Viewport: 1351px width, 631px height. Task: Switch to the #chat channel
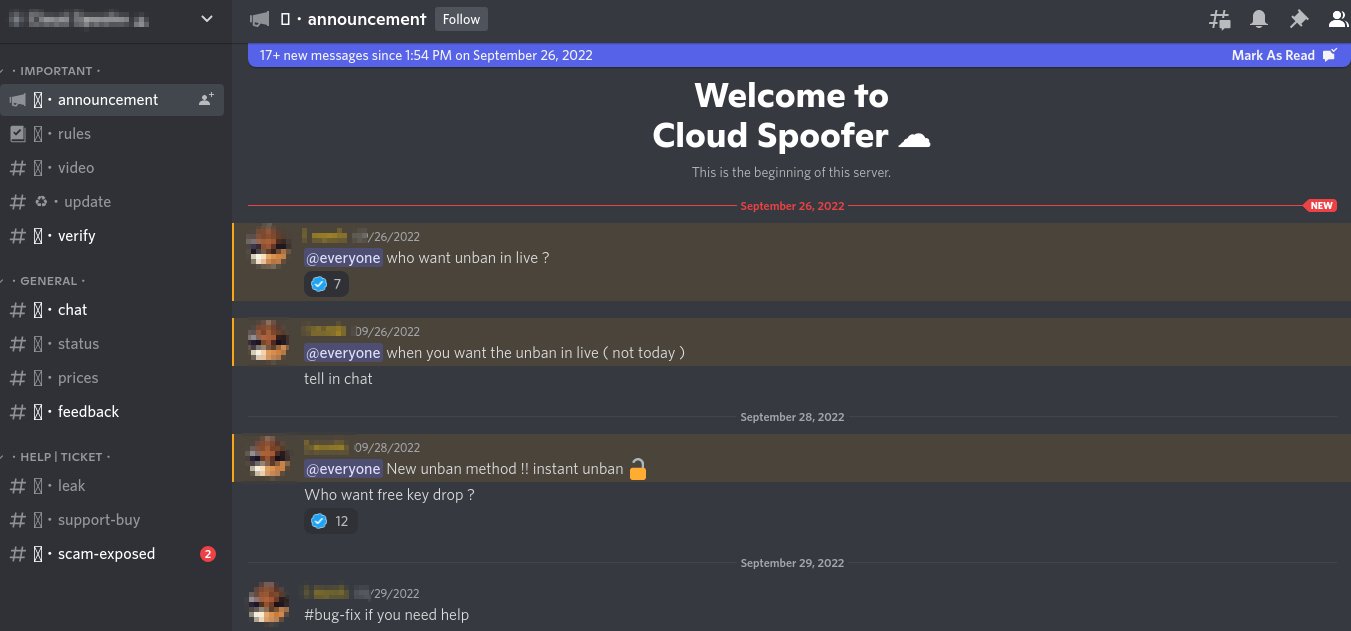[x=72, y=309]
